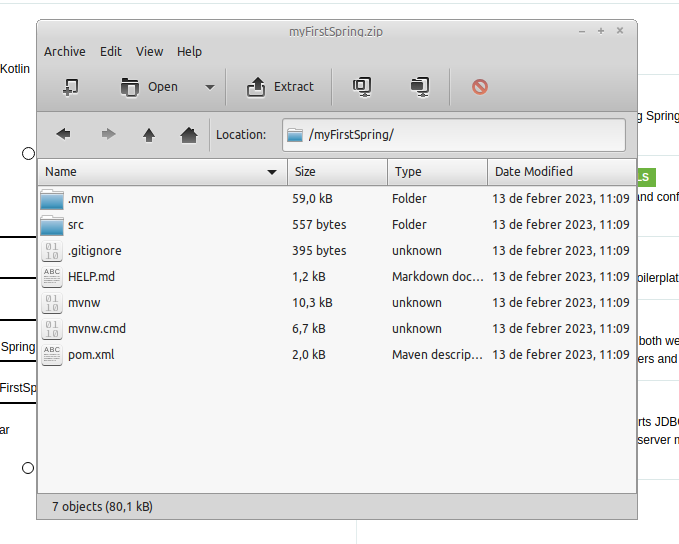The height and width of the screenshot is (544, 679).
Task: Click the HELP.md file name
Action: point(91,277)
